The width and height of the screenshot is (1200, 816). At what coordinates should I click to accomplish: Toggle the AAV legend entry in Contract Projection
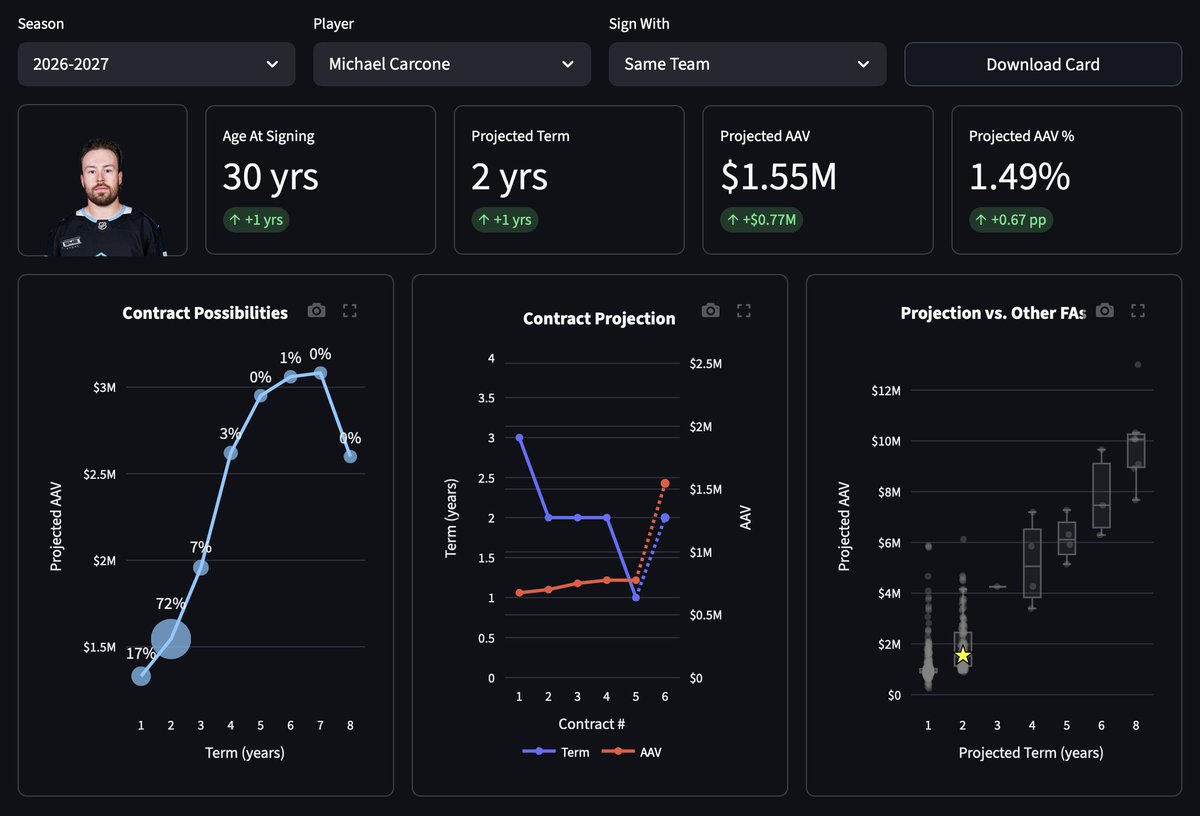coord(630,752)
